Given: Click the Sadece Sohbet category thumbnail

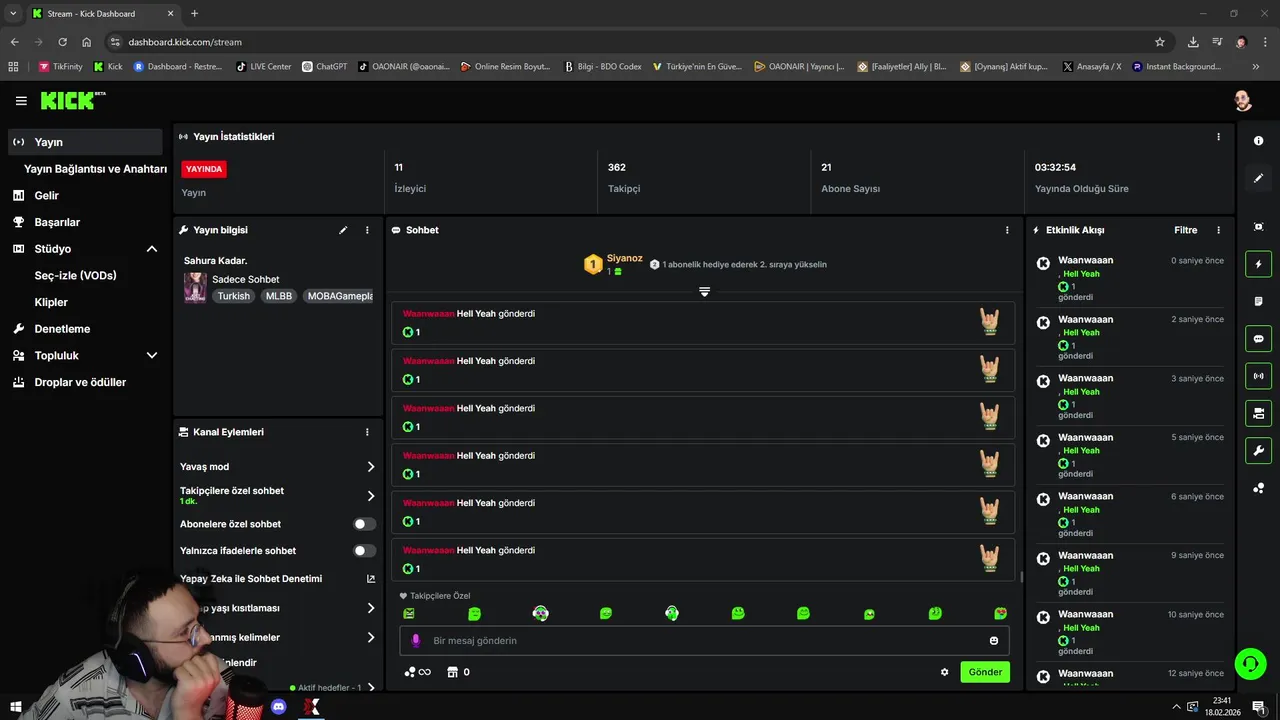Looking at the screenshot, I should point(195,288).
